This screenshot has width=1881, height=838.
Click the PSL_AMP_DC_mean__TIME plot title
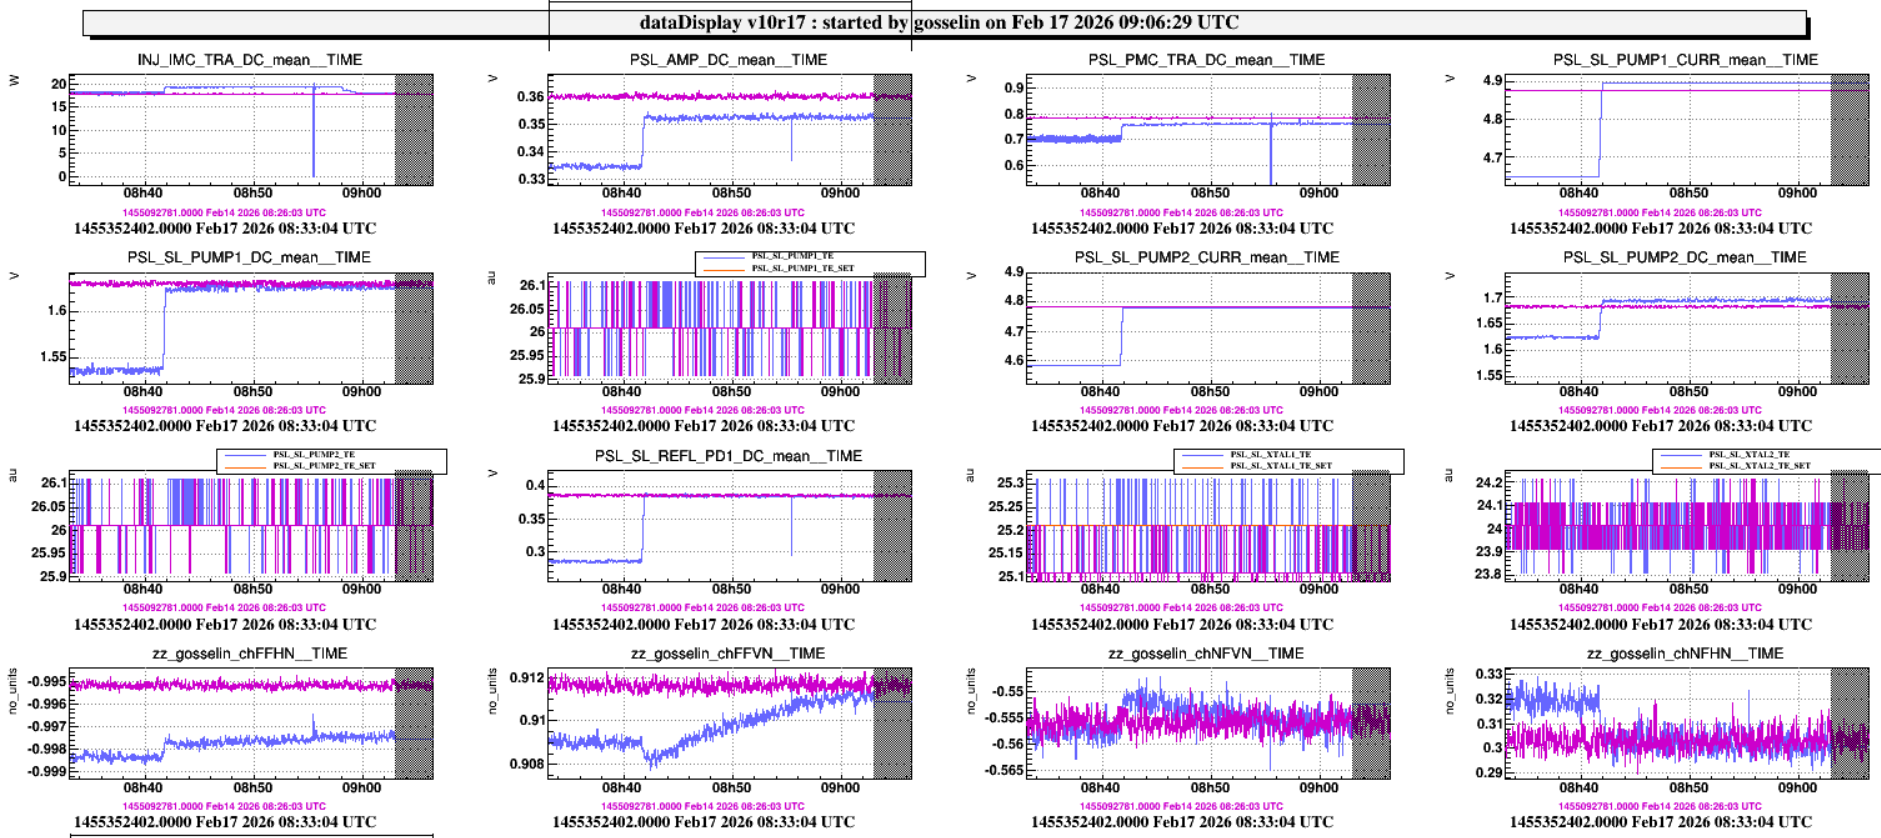pyautogui.click(x=728, y=60)
